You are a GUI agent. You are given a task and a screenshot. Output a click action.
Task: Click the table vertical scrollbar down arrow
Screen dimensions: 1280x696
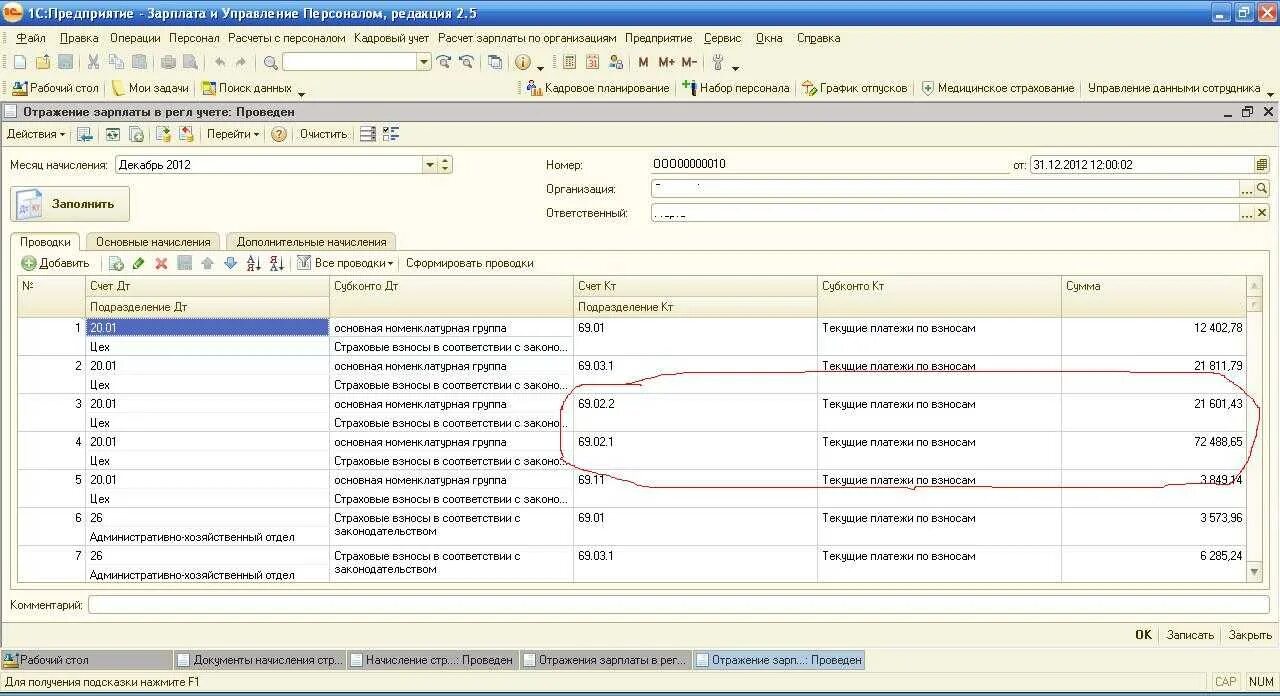(x=1255, y=571)
